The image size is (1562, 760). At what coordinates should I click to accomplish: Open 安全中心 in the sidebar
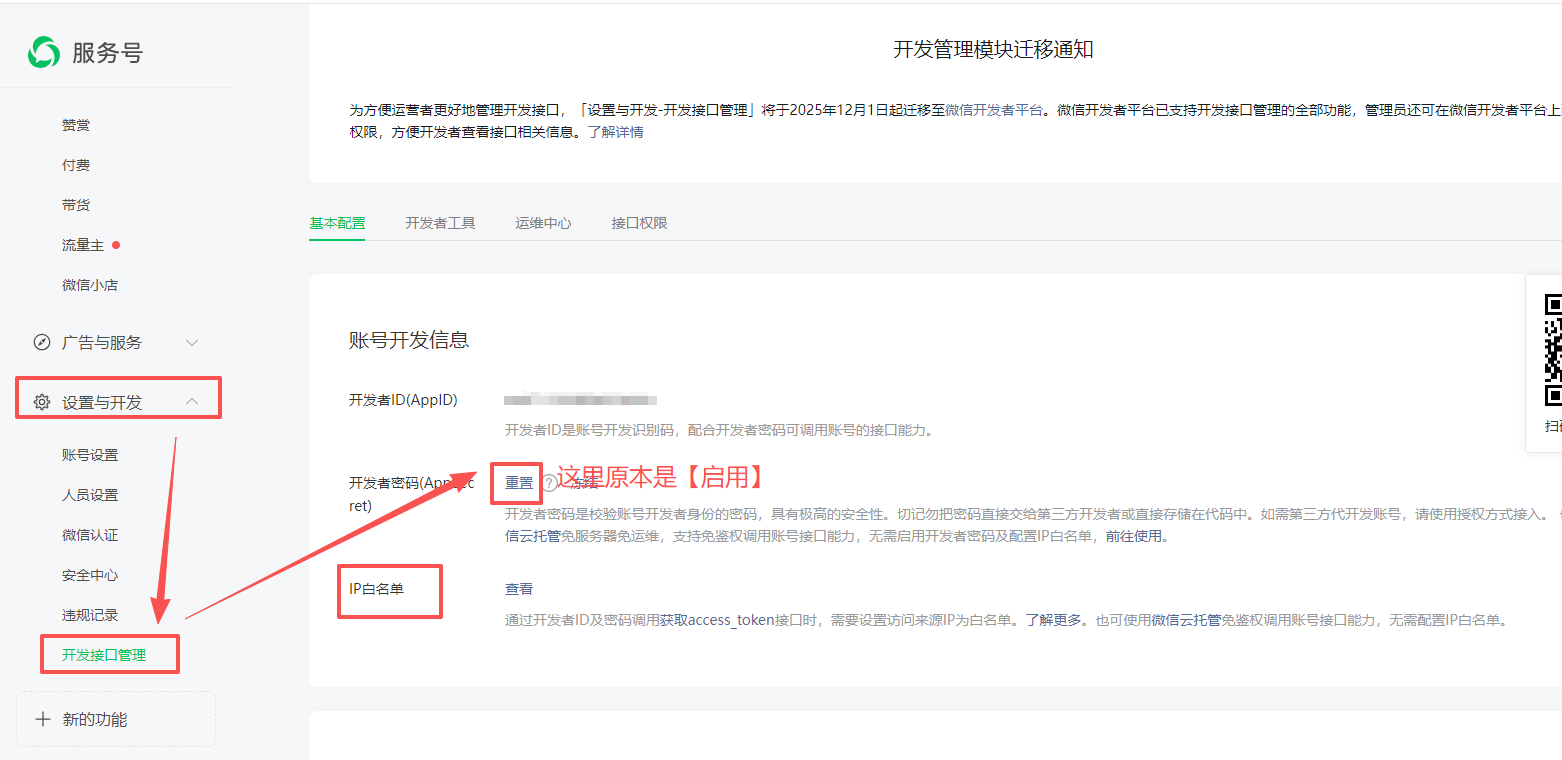tap(90, 575)
